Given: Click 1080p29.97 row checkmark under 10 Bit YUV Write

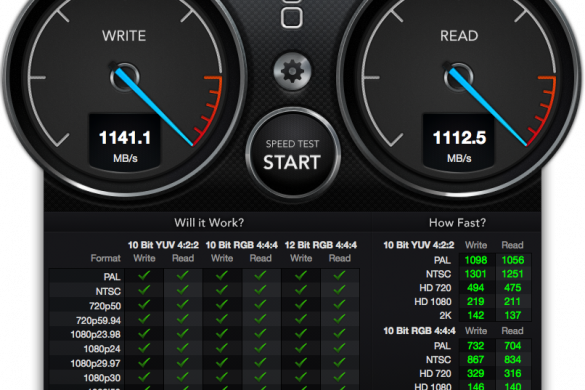Looking at the screenshot, I should [x=144, y=362].
